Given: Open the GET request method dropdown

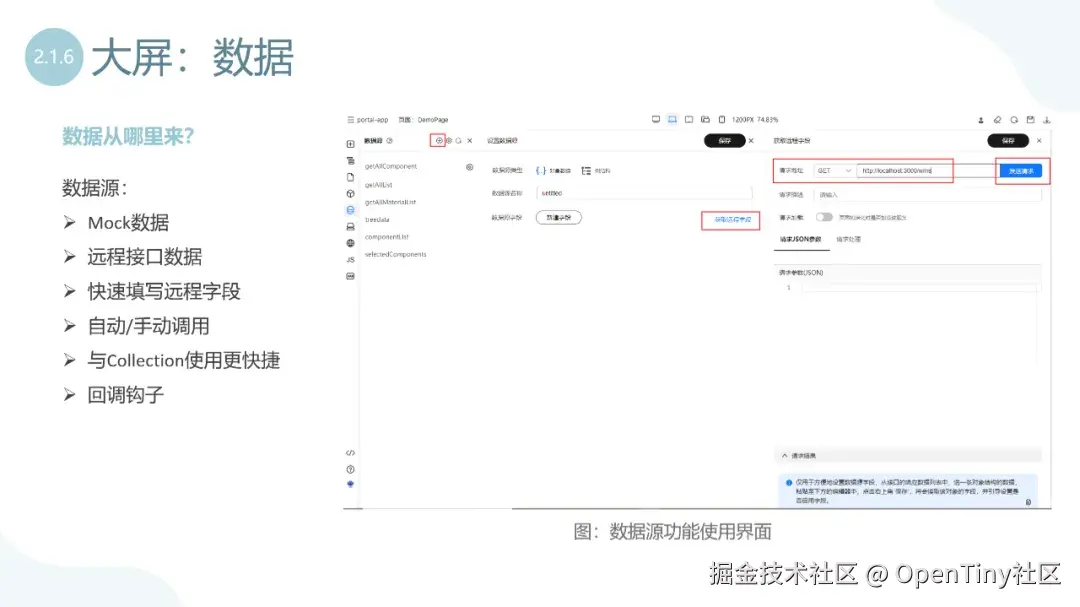Looking at the screenshot, I should 834,170.
